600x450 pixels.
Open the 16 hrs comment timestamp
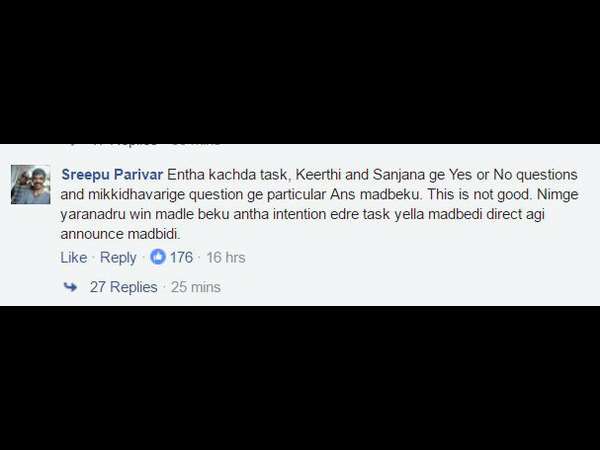pos(226,258)
